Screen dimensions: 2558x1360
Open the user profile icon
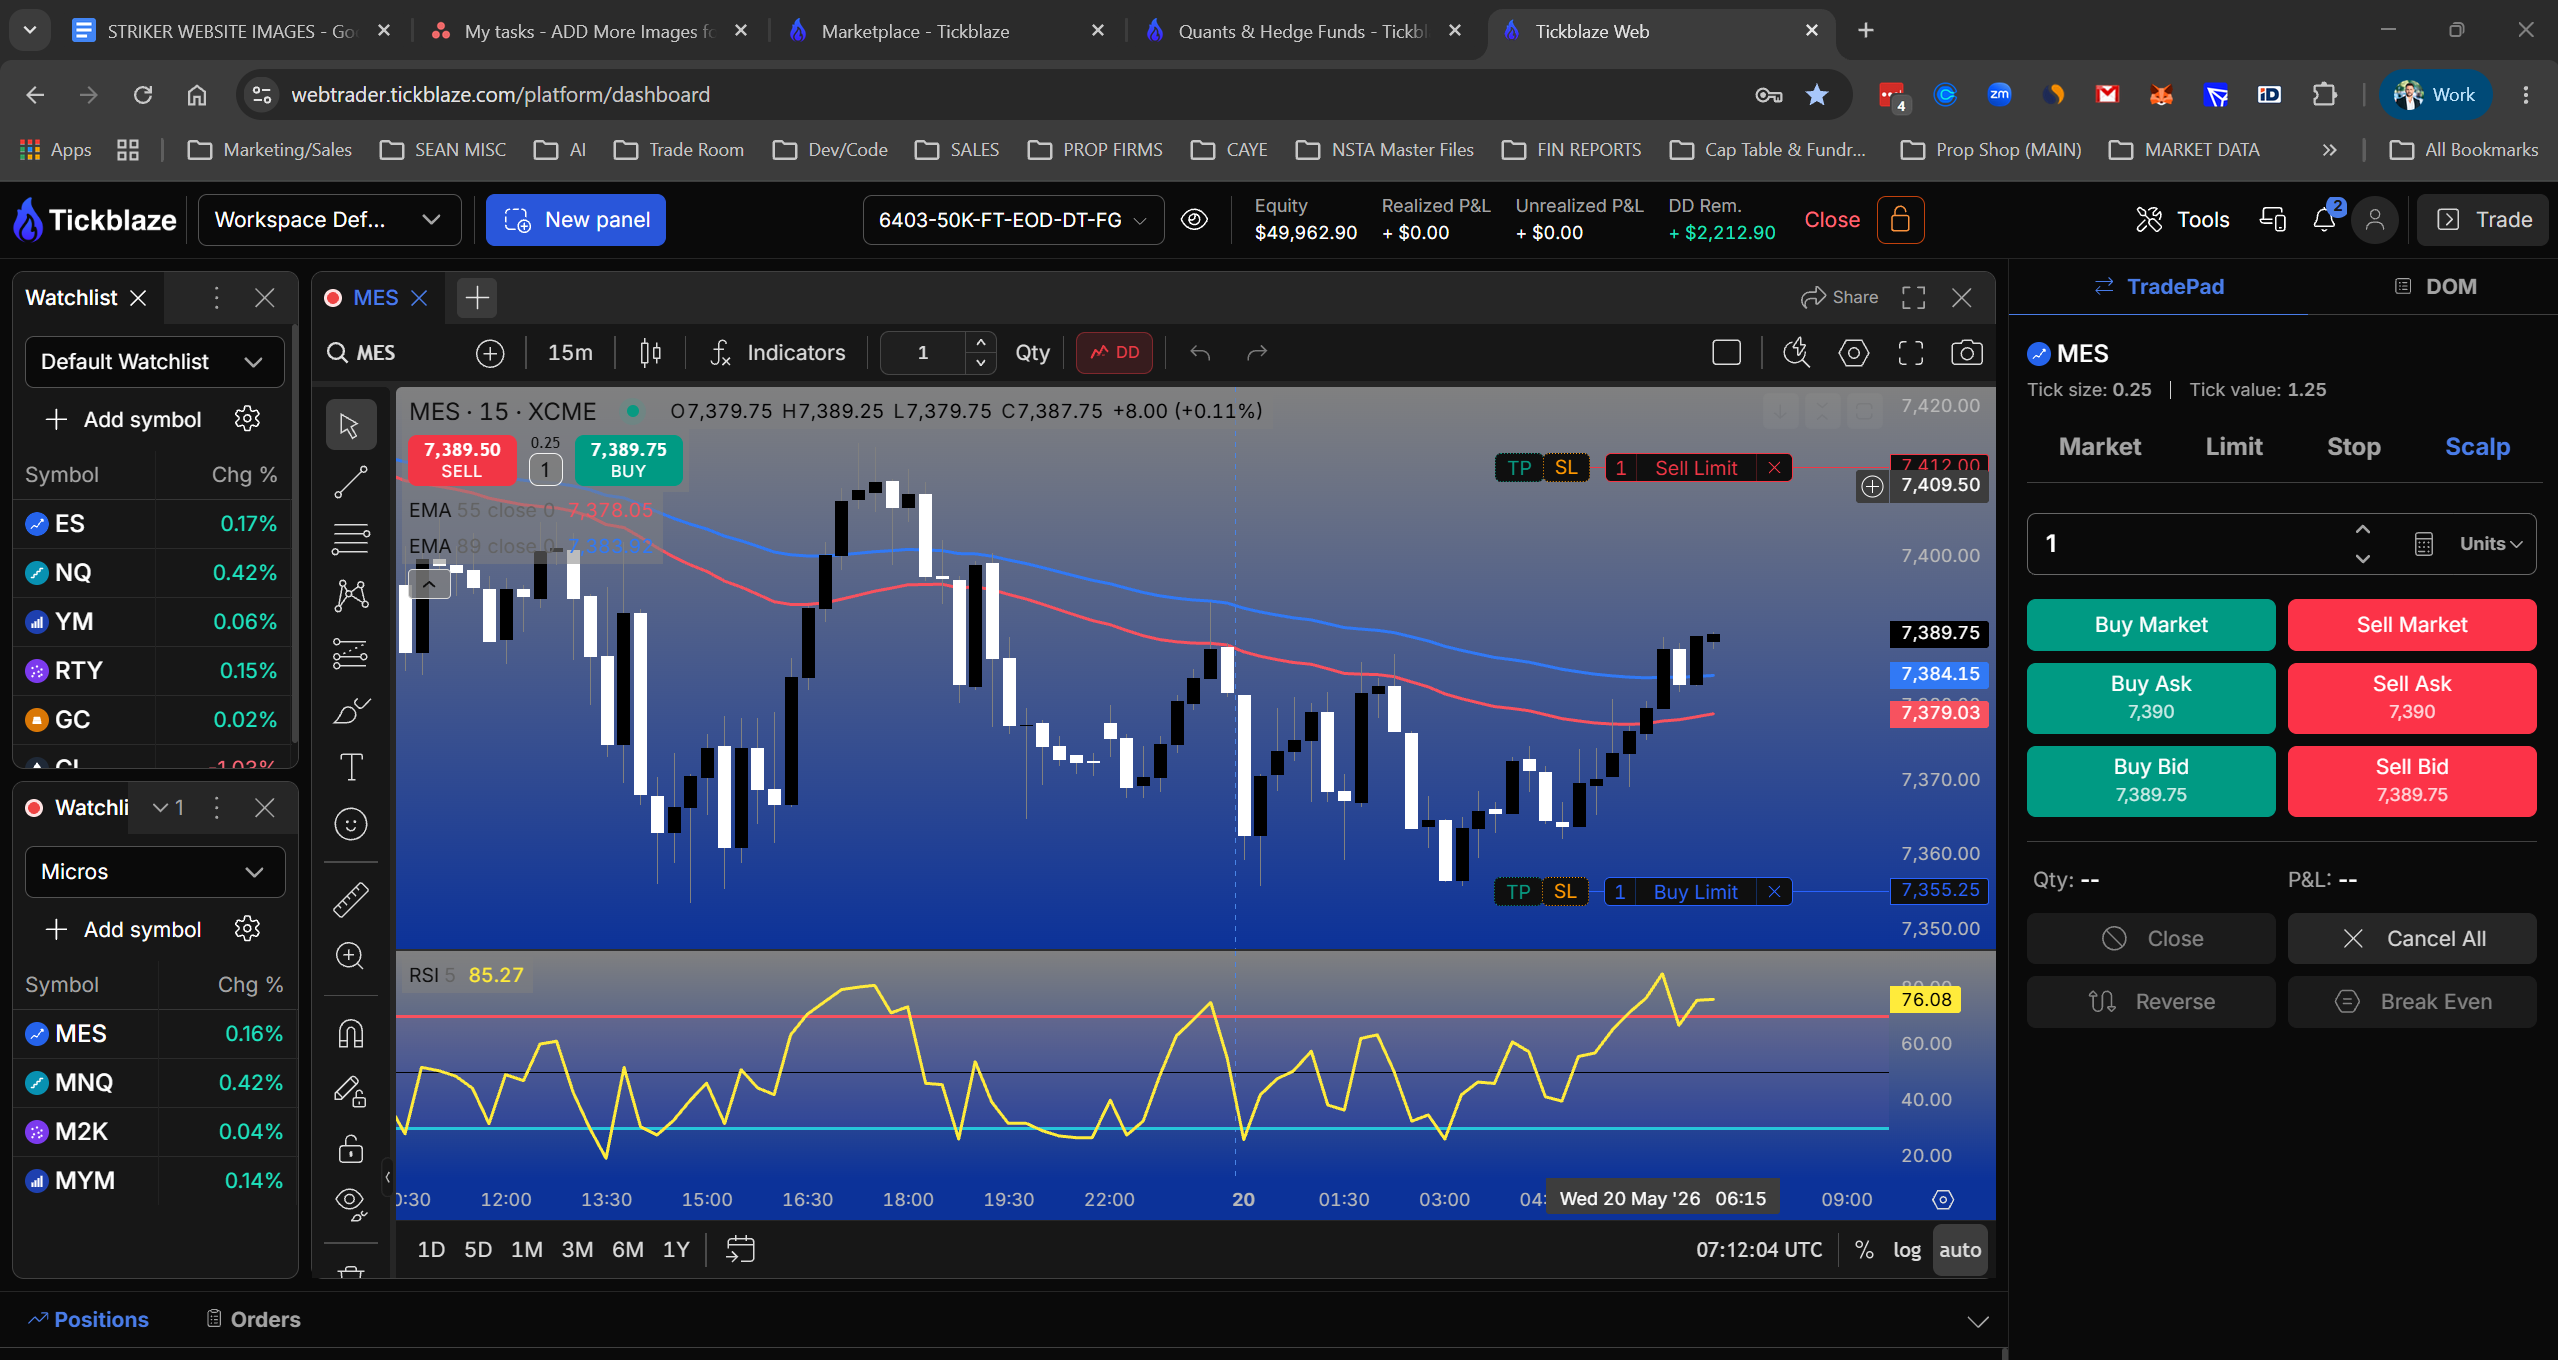[x=2375, y=220]
